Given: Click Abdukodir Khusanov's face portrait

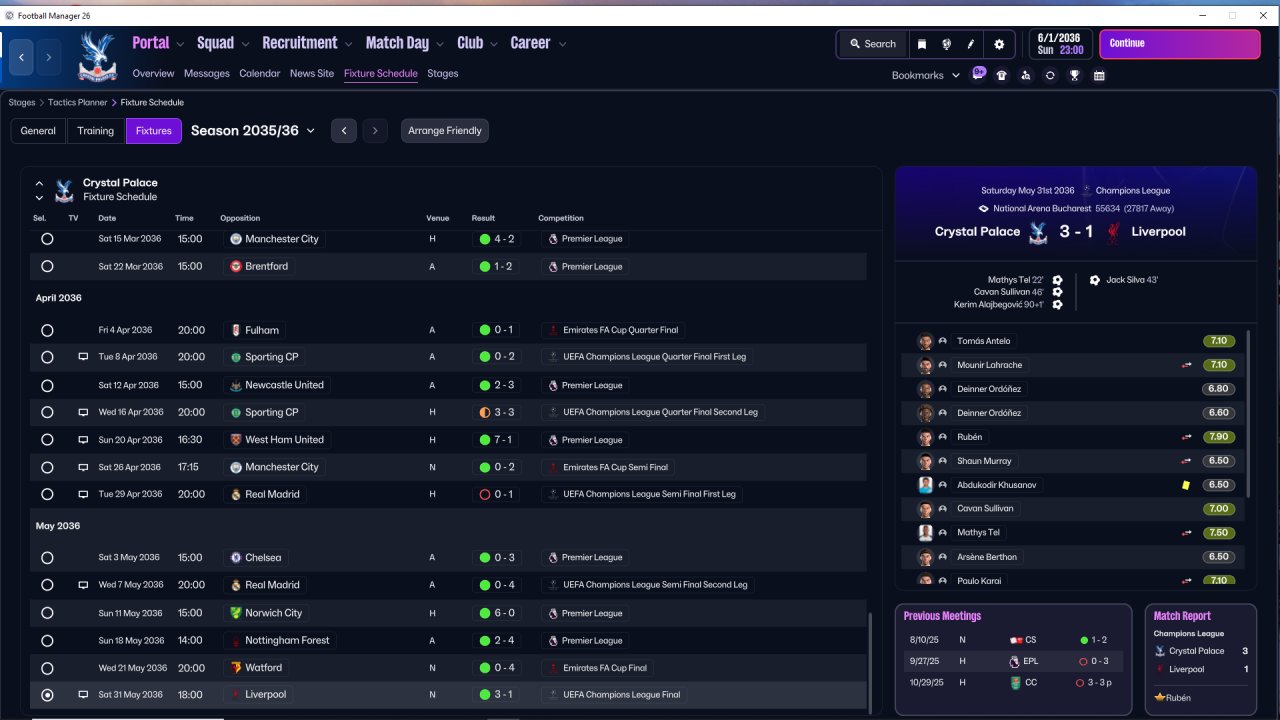Looking at the screenshot, I should pyautogui.click(x=926, y=485).
